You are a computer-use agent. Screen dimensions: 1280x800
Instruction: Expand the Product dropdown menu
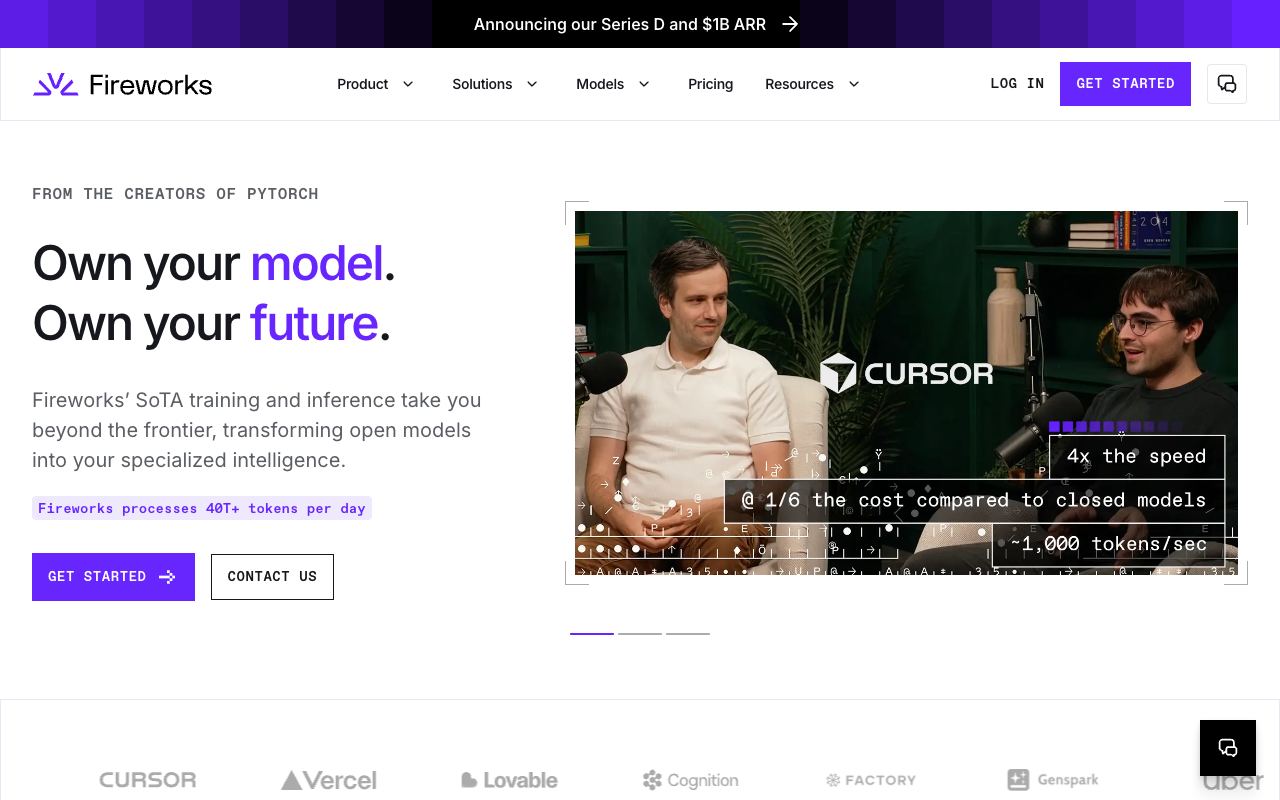(375, 84)
